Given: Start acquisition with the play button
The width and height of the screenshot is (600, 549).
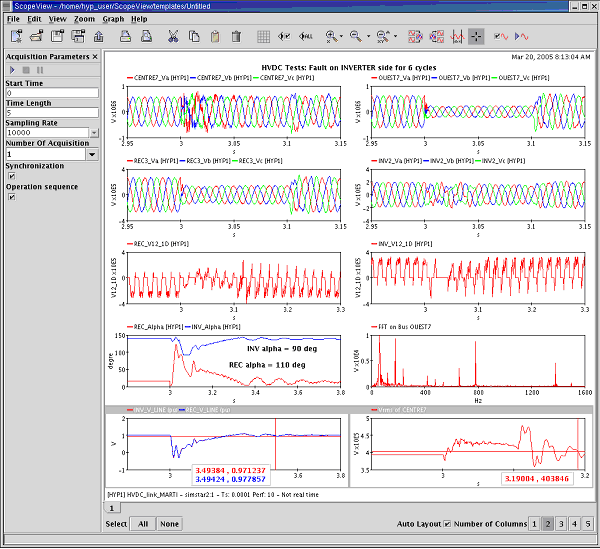Looking at the screenshot, I should (x=12, y=70).
